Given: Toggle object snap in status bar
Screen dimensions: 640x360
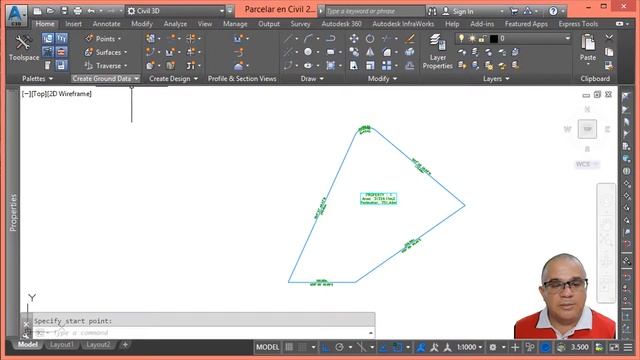Looking at the screenshot, I should point(397,347).
